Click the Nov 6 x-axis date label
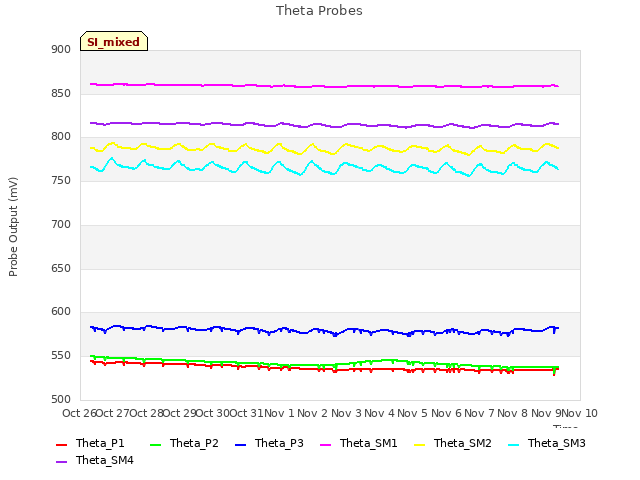Viewport: 640px width, 480px height. tap(446, 413)
